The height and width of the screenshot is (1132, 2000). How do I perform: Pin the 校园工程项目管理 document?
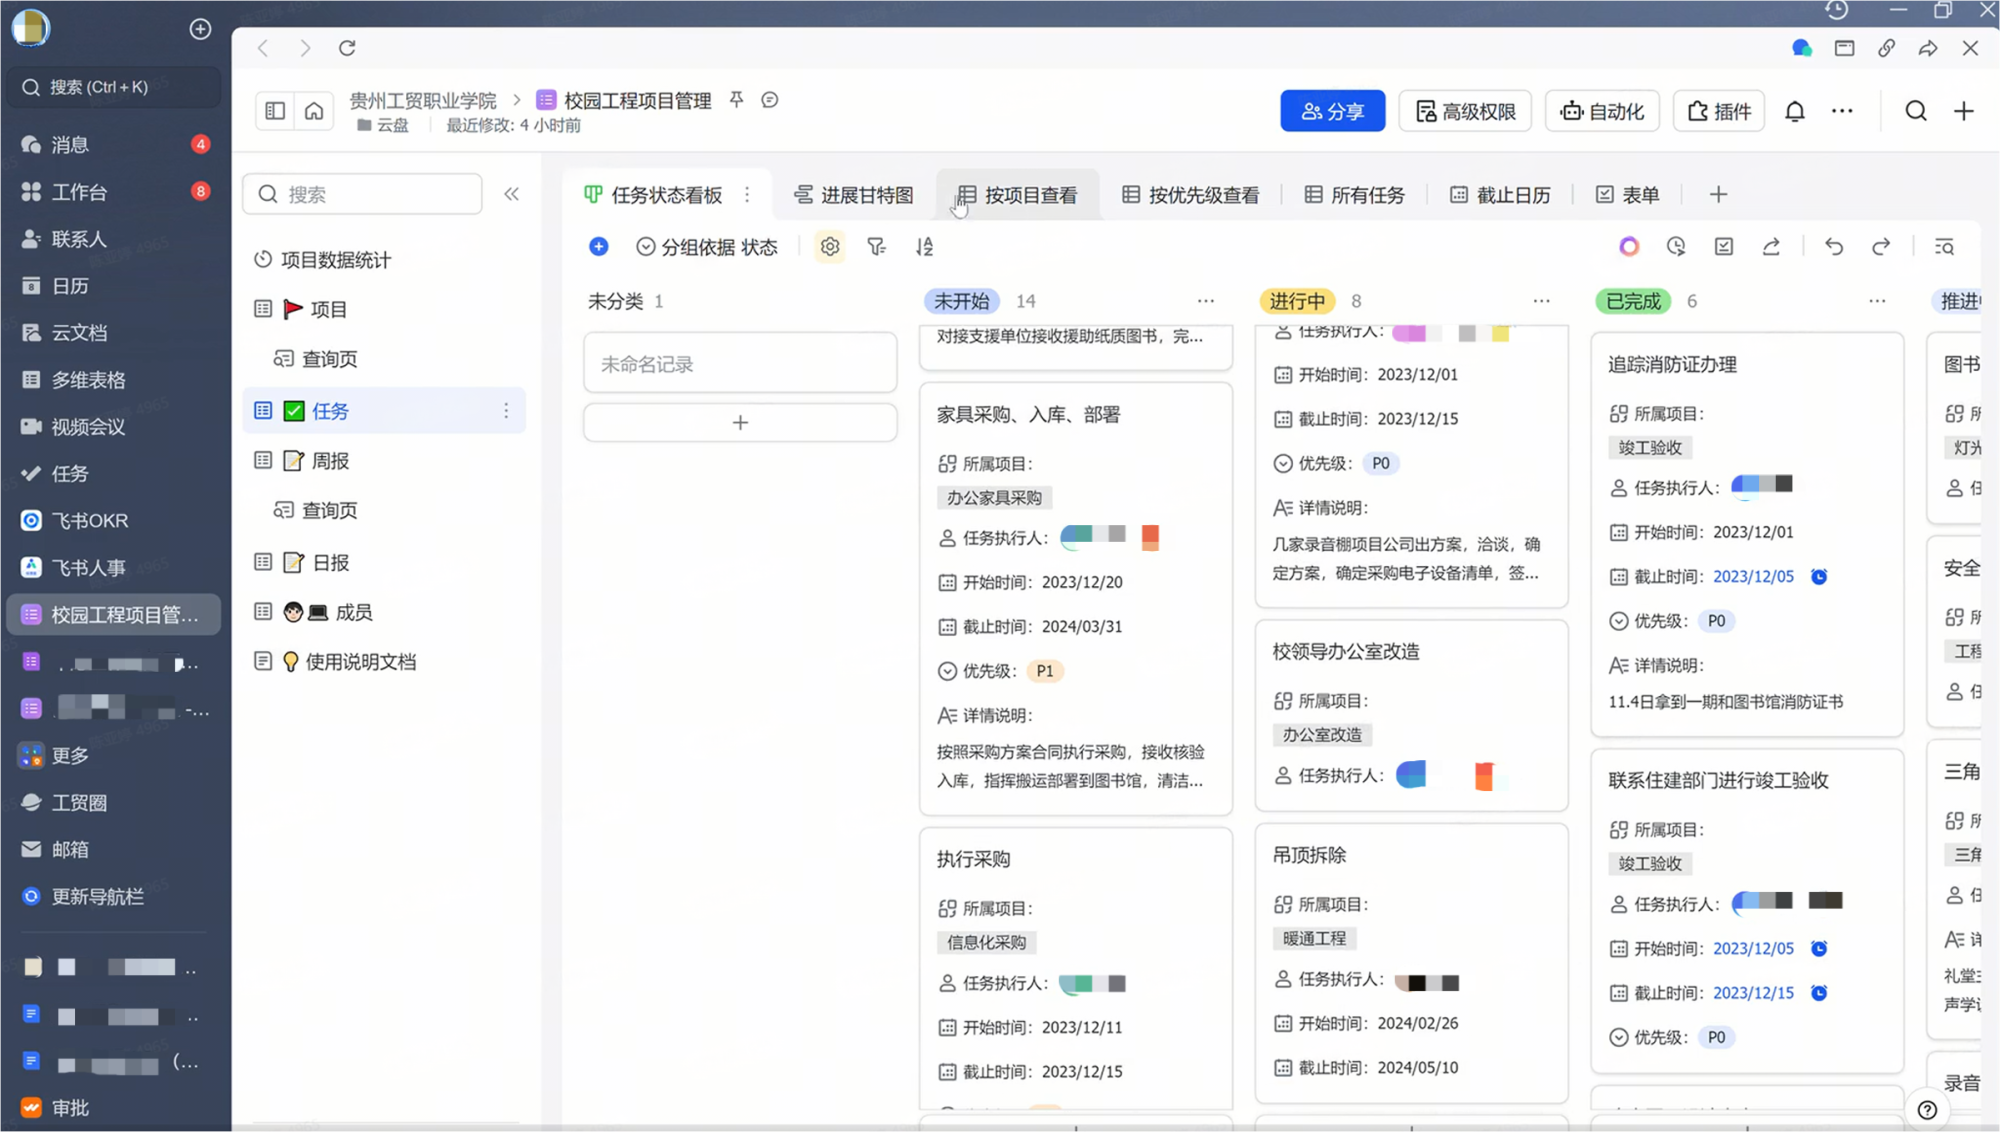[736, 99]
